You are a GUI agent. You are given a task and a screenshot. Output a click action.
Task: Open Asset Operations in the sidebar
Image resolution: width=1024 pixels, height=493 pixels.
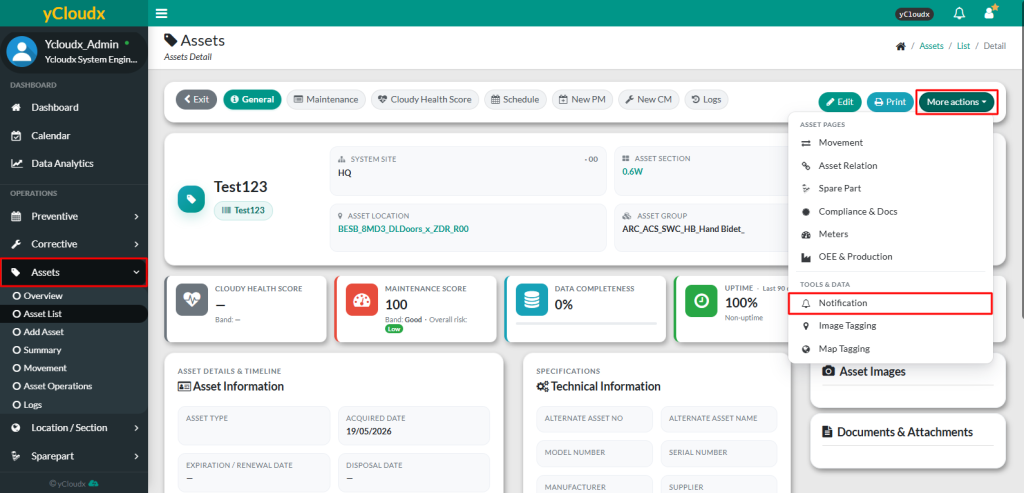(74, 387)
